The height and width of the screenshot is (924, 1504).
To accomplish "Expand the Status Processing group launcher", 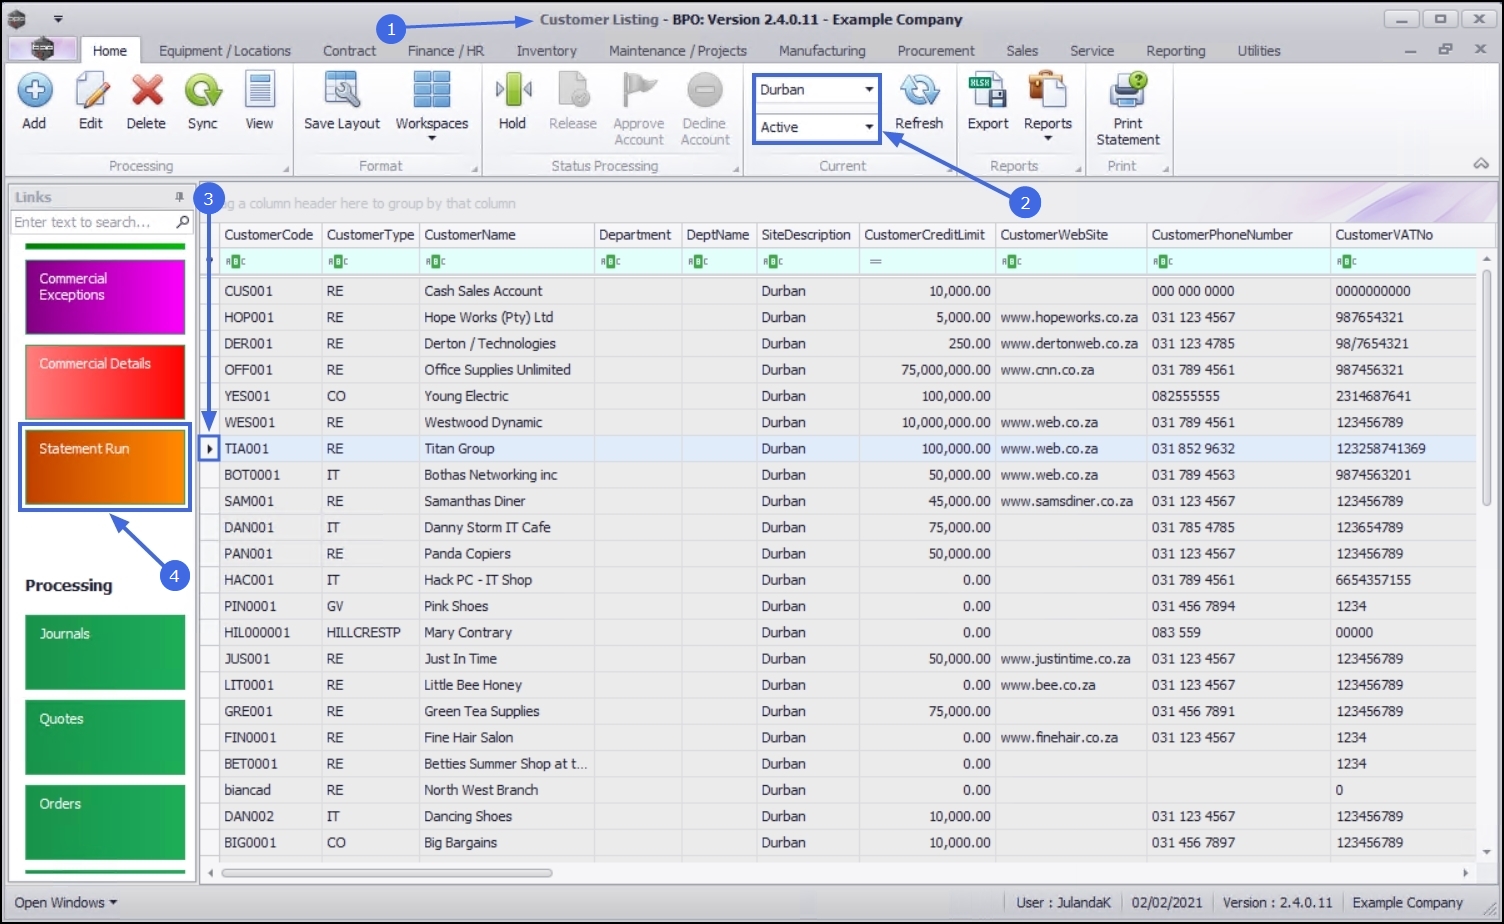I will click(736, 169).
